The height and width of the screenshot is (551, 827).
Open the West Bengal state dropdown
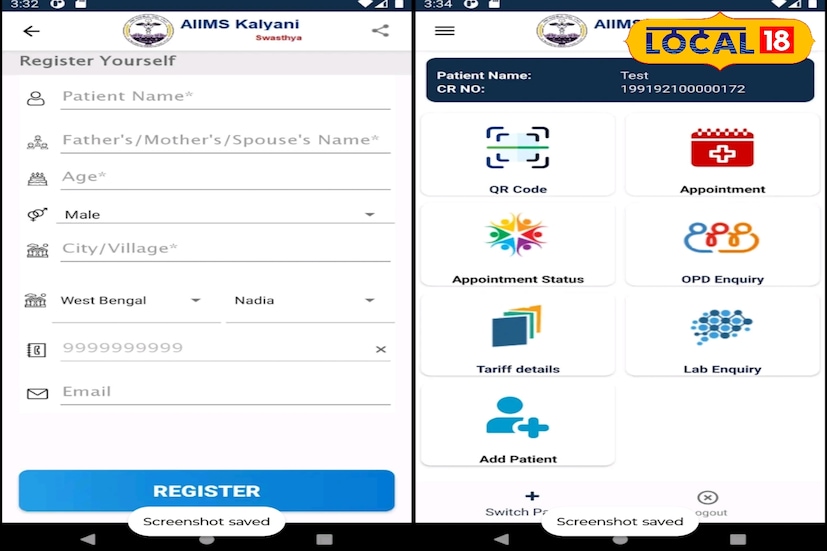coord(136,301)
